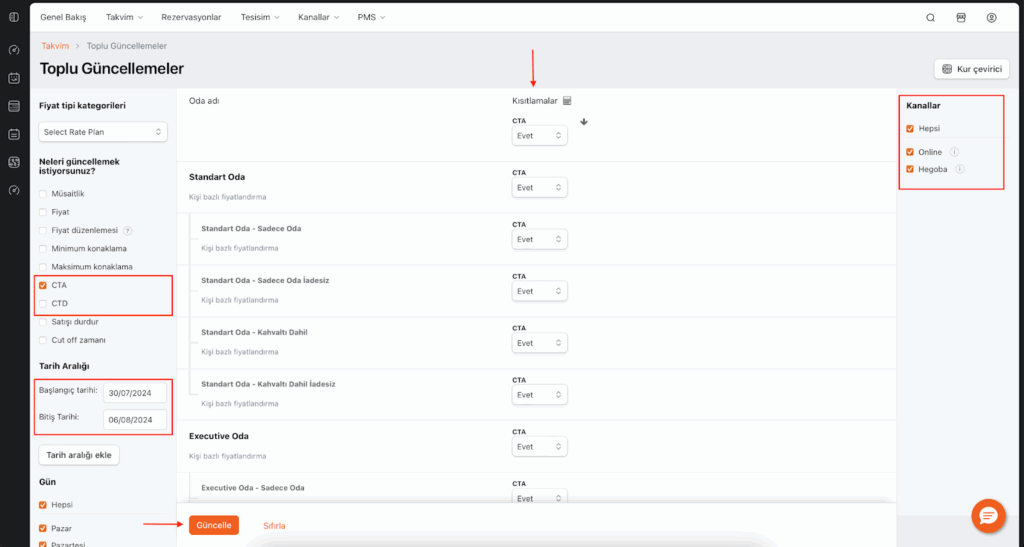Toggle the sidebar panel icon at top-left
This screenshot has height=547, width=1024.
13,17
